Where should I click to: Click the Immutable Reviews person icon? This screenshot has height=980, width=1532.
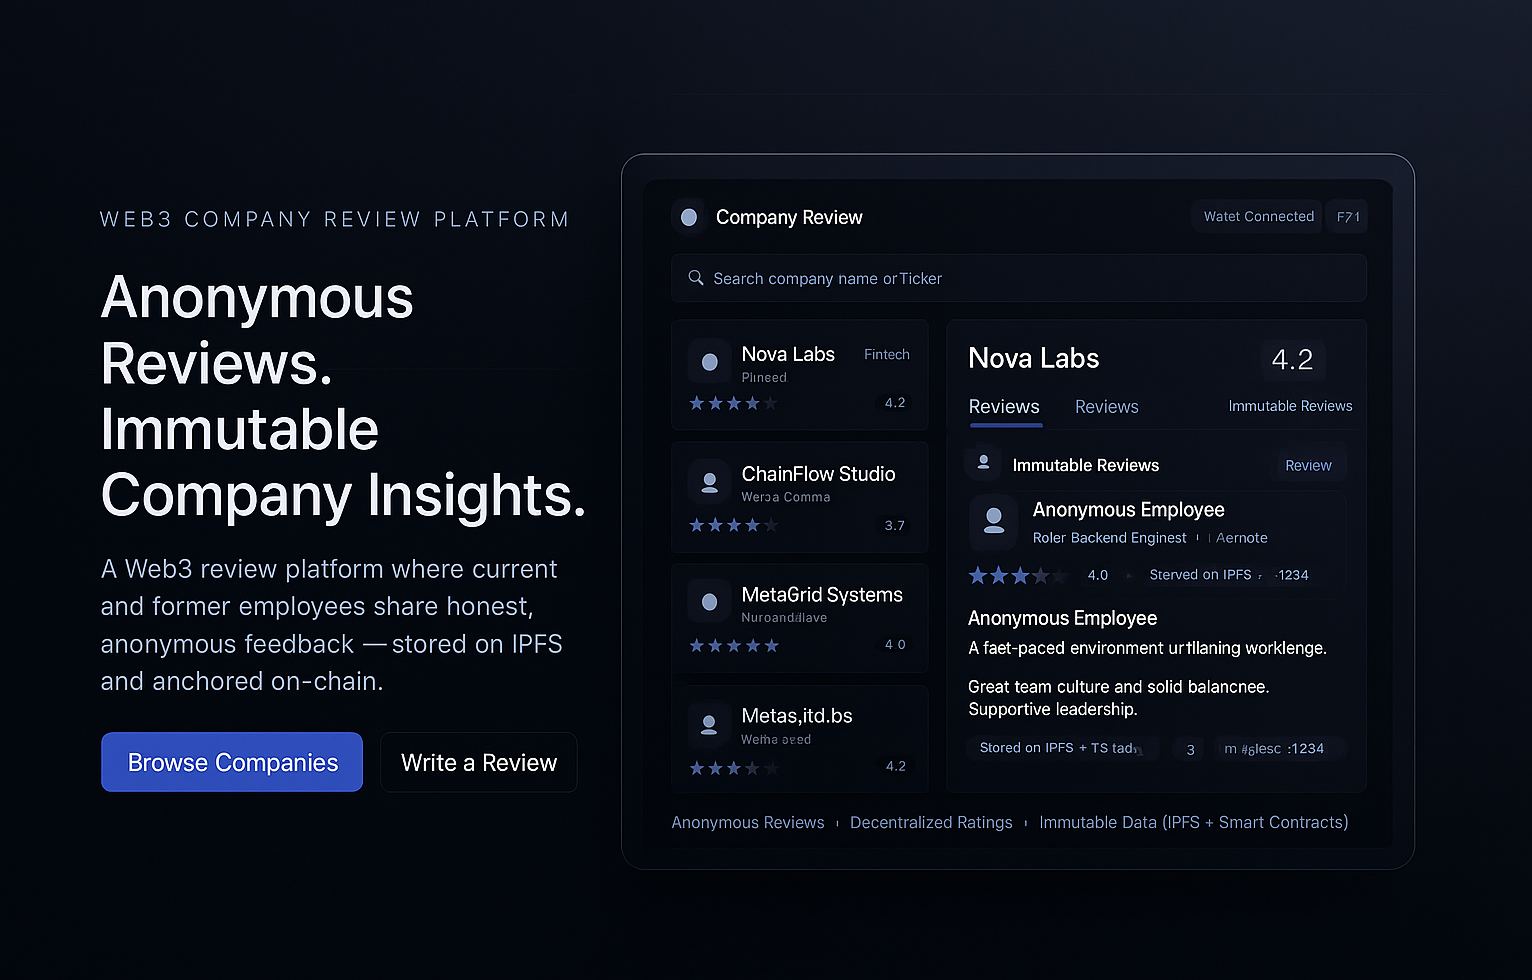(x=983, y=462)
